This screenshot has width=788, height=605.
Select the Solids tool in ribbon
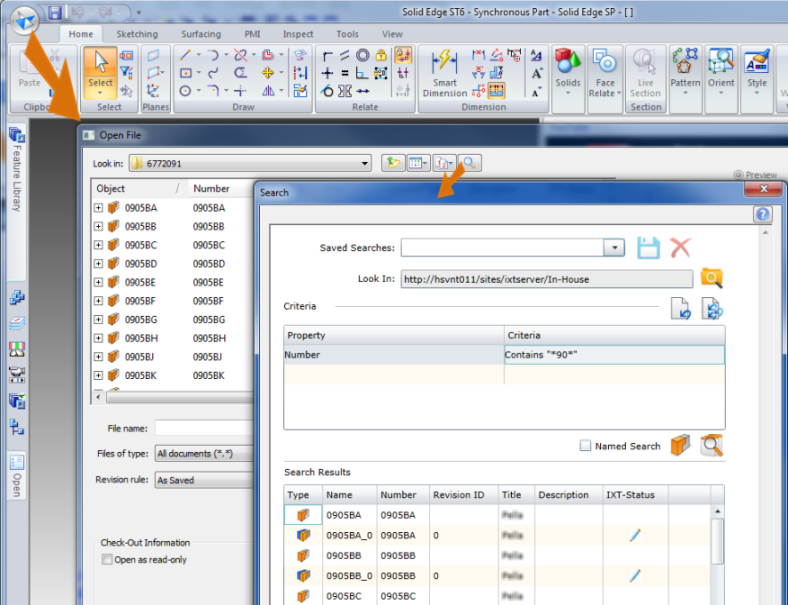pyautogui.click(x=568, y=70)
